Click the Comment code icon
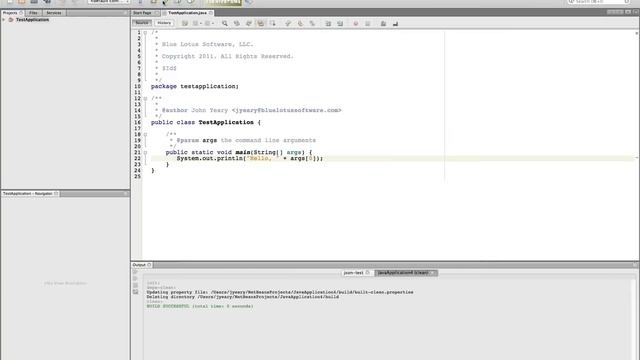 click(383, 24)
